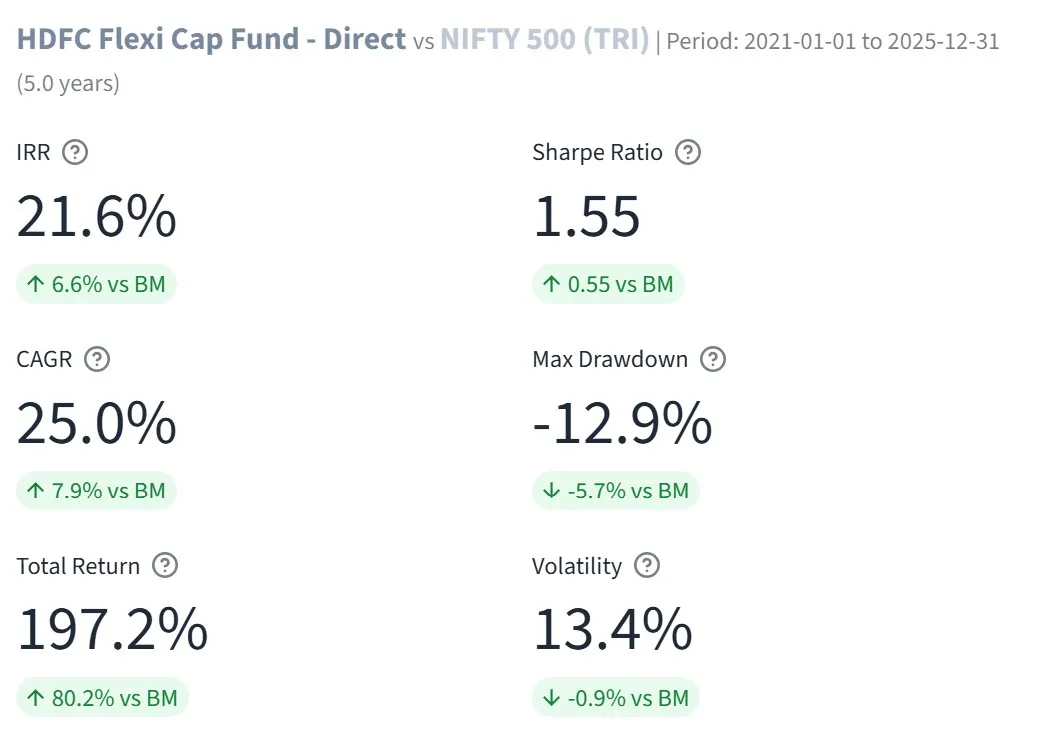
Task: Open the Volatility help icon
Action: pos(647,566)
